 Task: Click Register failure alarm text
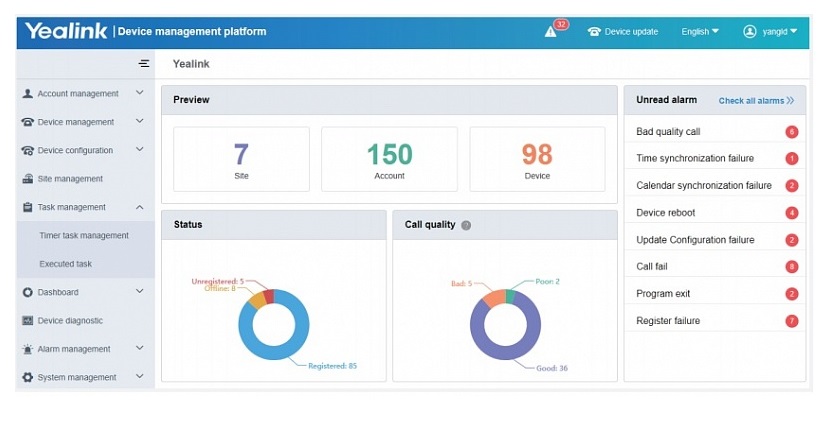pyautogui.click(x=668, y=321)
